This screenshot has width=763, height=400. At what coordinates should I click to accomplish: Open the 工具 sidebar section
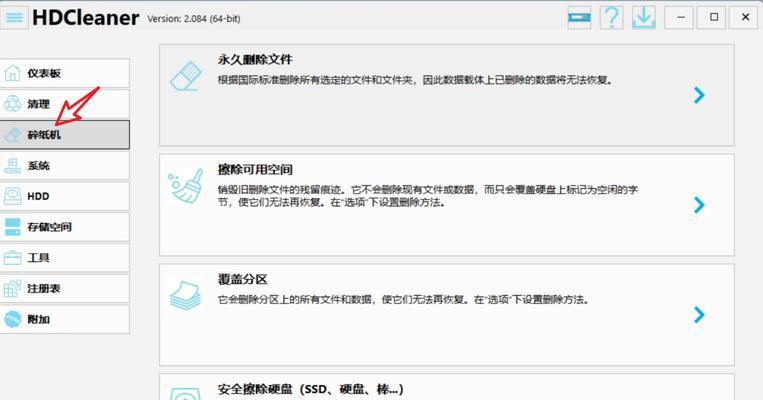[x=64, y=257]
